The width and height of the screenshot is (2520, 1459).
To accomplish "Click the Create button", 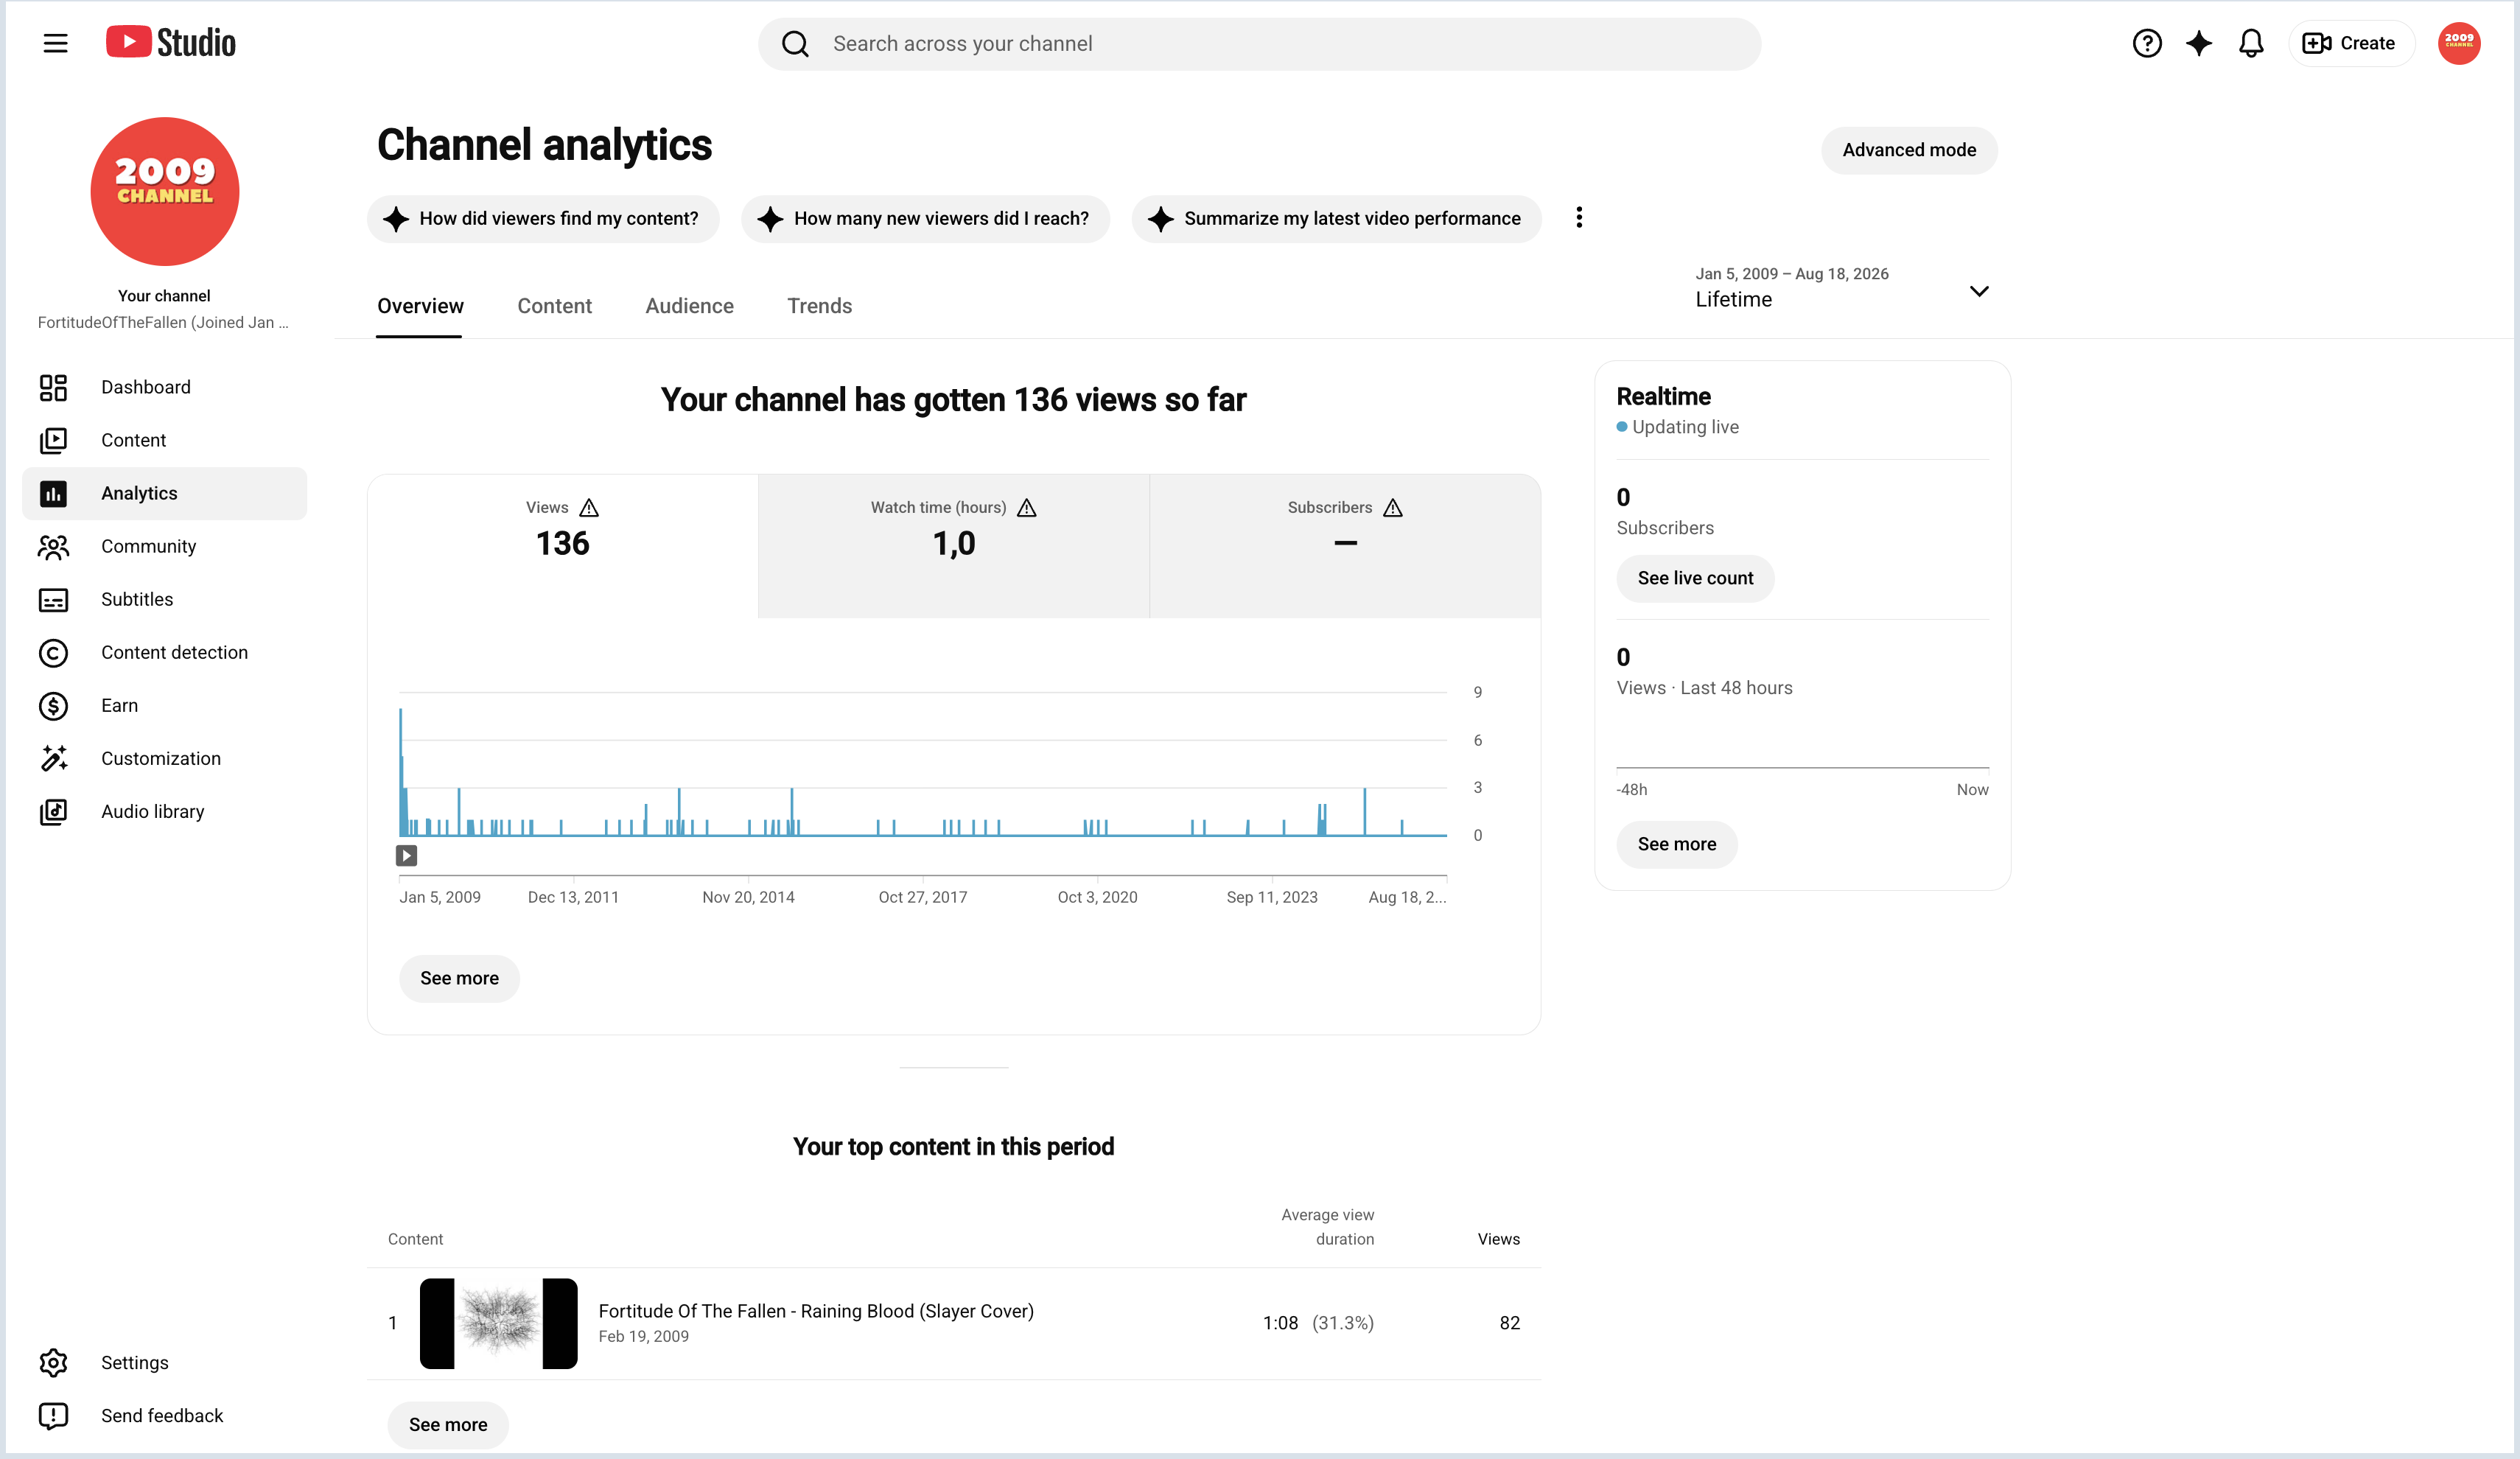I will [x=2351, y=43].
